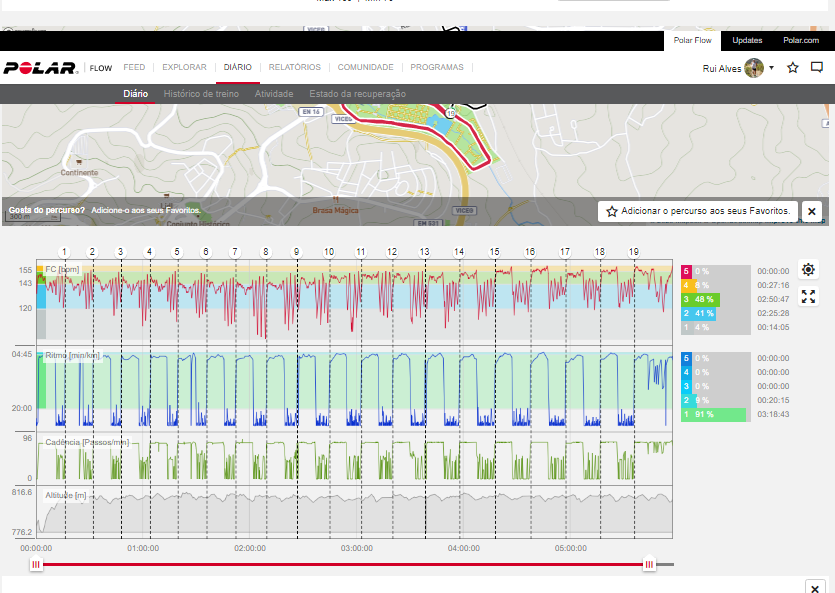Open the chart settings gear icon
Viewport: 835px width, 593px height.
(x=809, y=270)
